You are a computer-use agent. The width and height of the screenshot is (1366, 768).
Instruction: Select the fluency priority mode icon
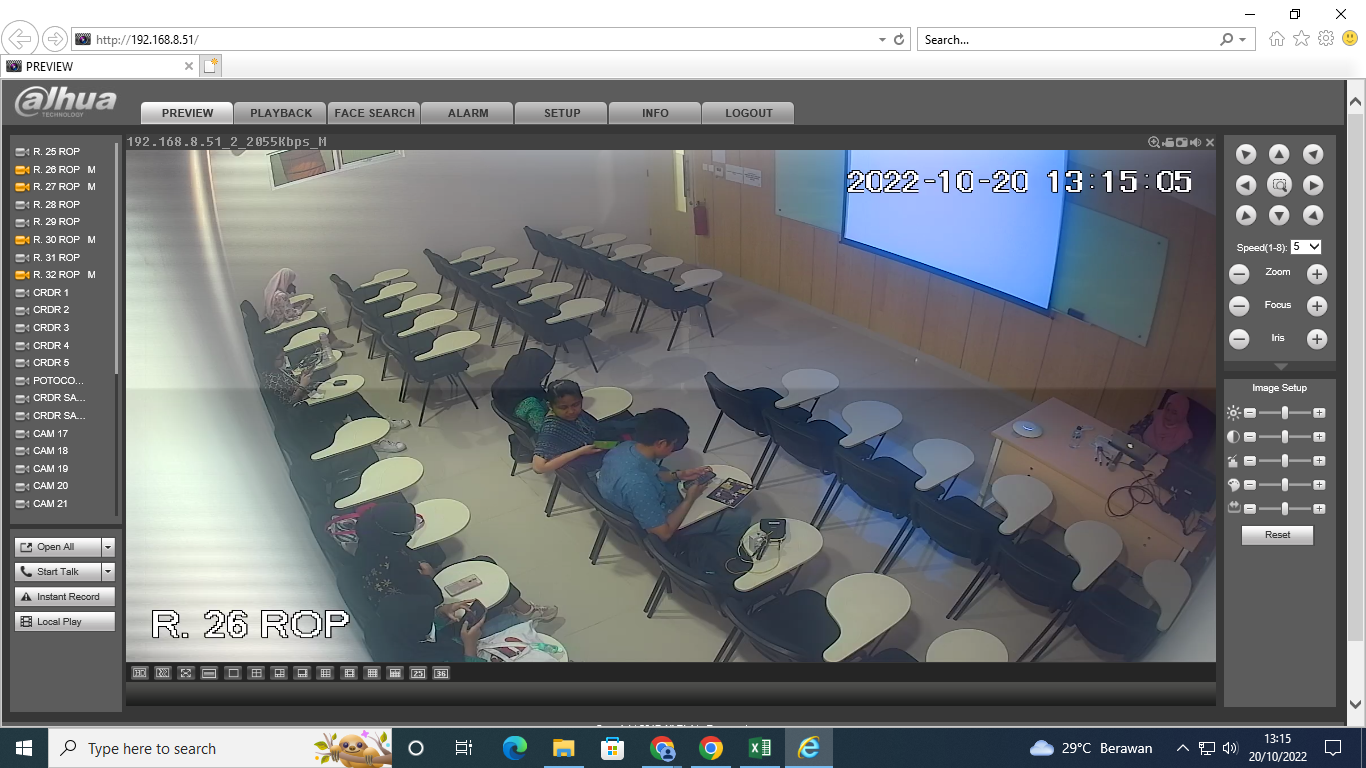[x=163, y=673]
